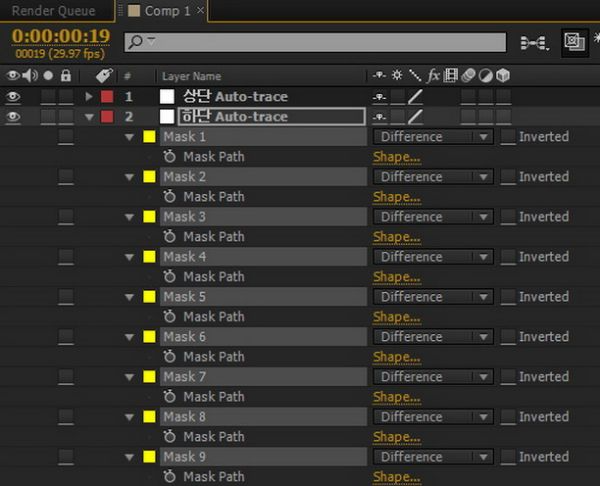
Task: Change the yellow color swatch of Mask 5
Action: (149, 297)
